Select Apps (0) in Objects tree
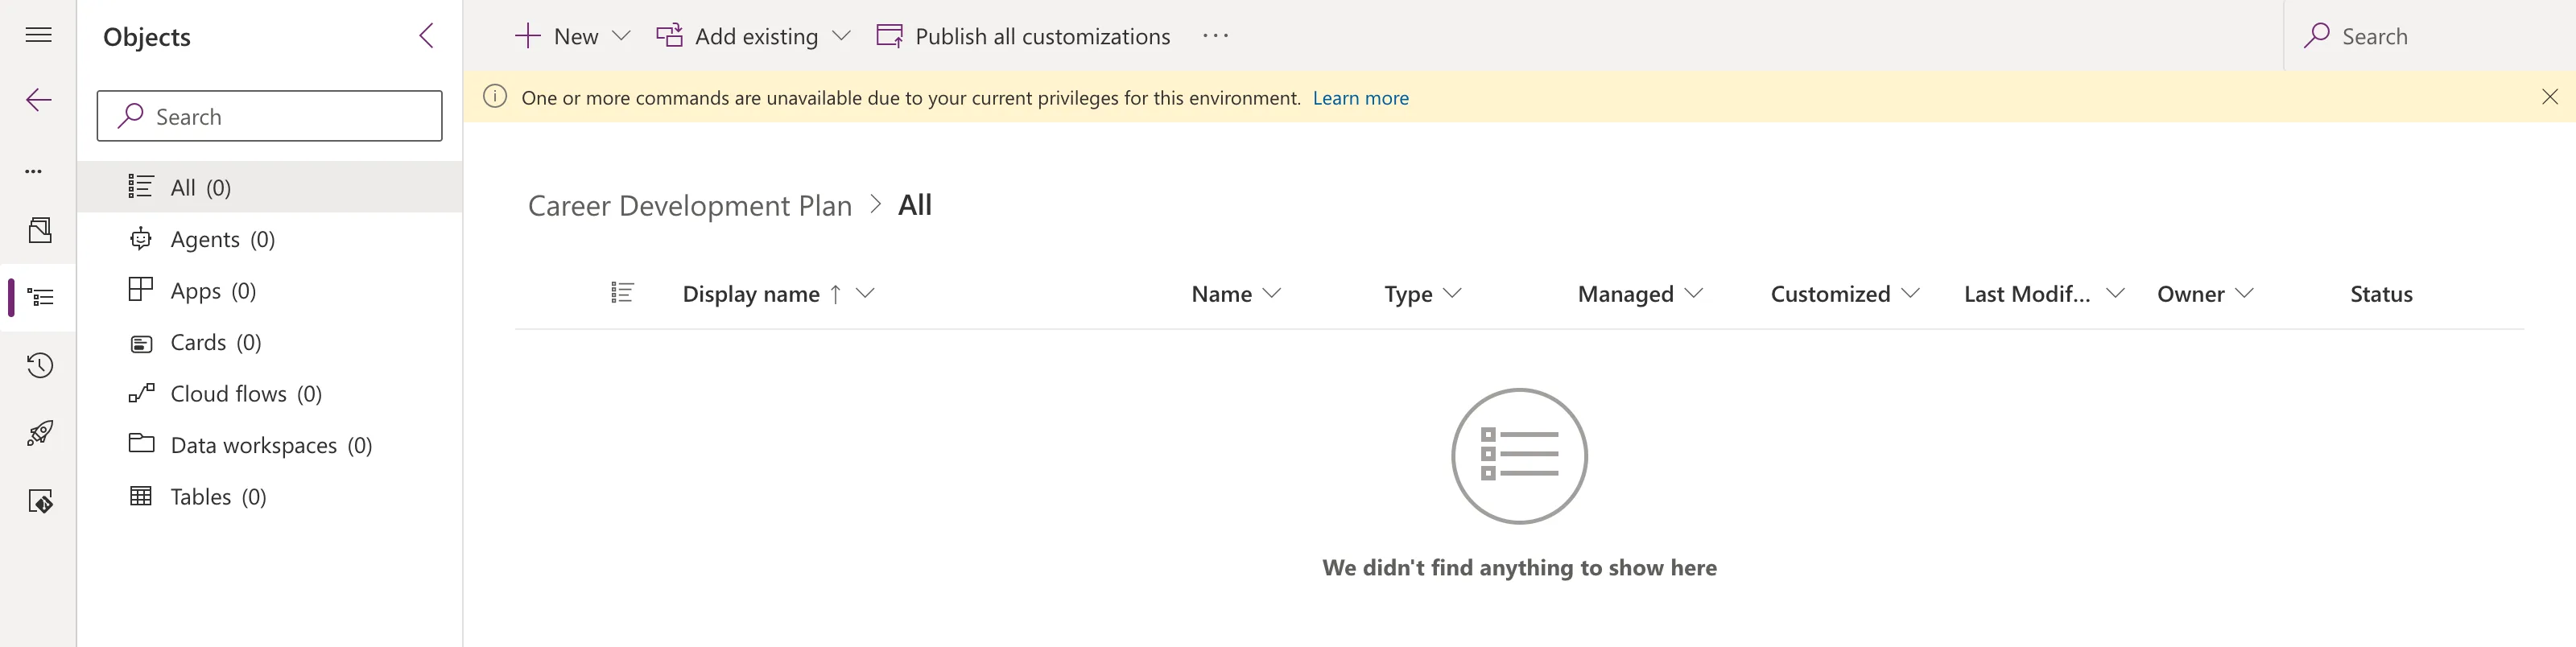Screen dimensions: 2576x647 tap(270, 290)
